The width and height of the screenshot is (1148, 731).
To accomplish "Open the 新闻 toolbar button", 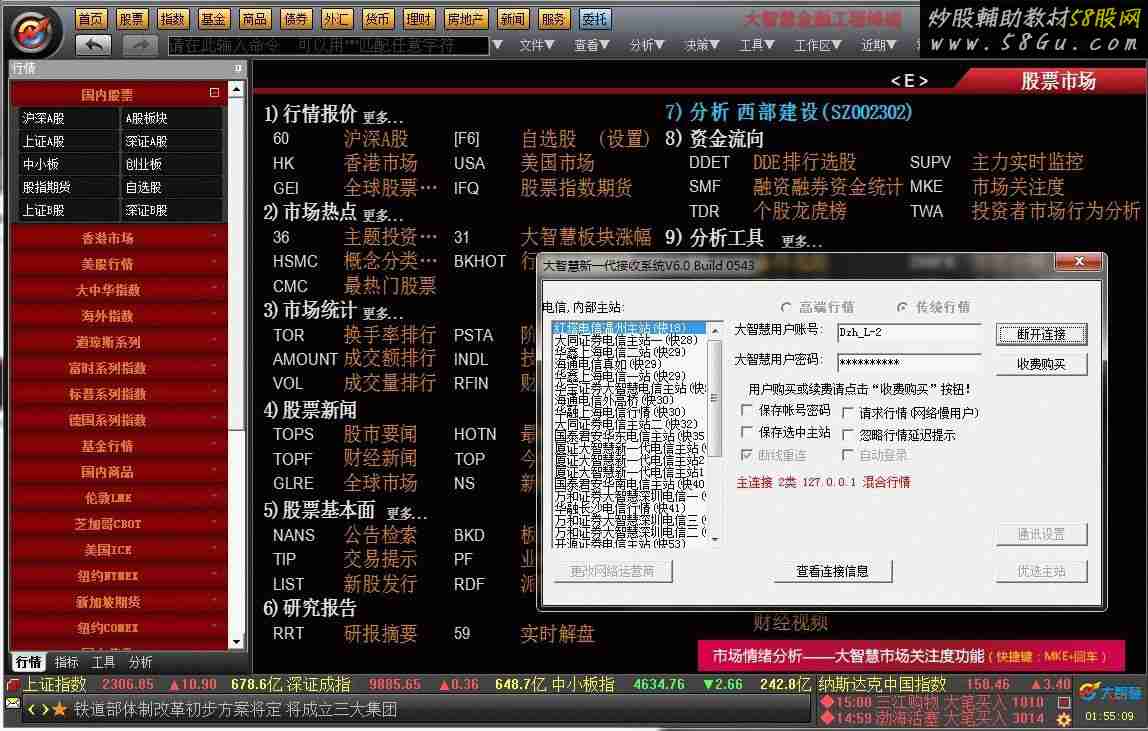I will coord(512,19).
